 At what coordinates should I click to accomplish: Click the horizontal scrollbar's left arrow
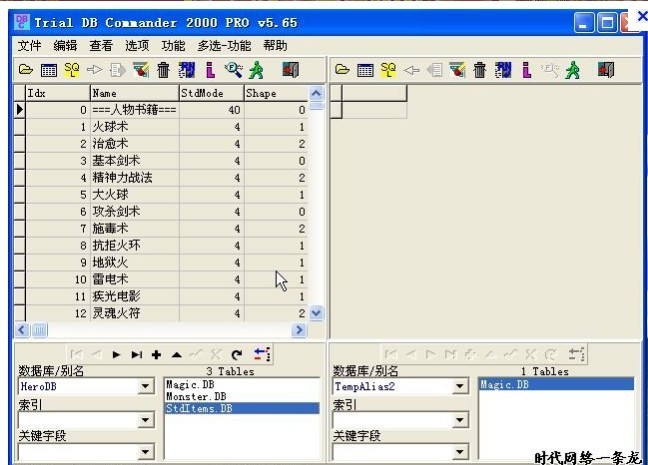pyautogui.click(x=22, y=330)
